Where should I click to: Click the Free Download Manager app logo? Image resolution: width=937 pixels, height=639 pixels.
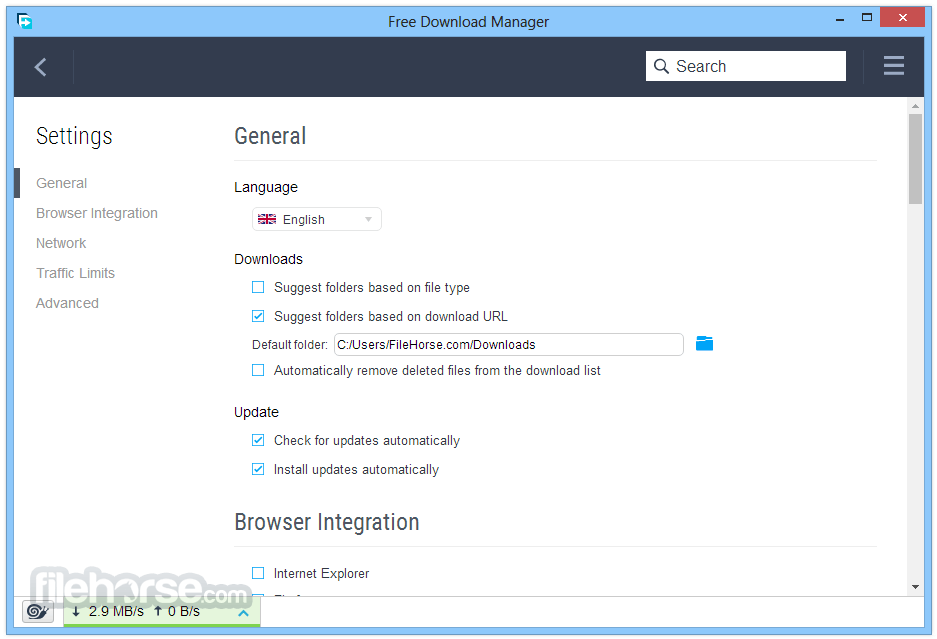[25, 22]
